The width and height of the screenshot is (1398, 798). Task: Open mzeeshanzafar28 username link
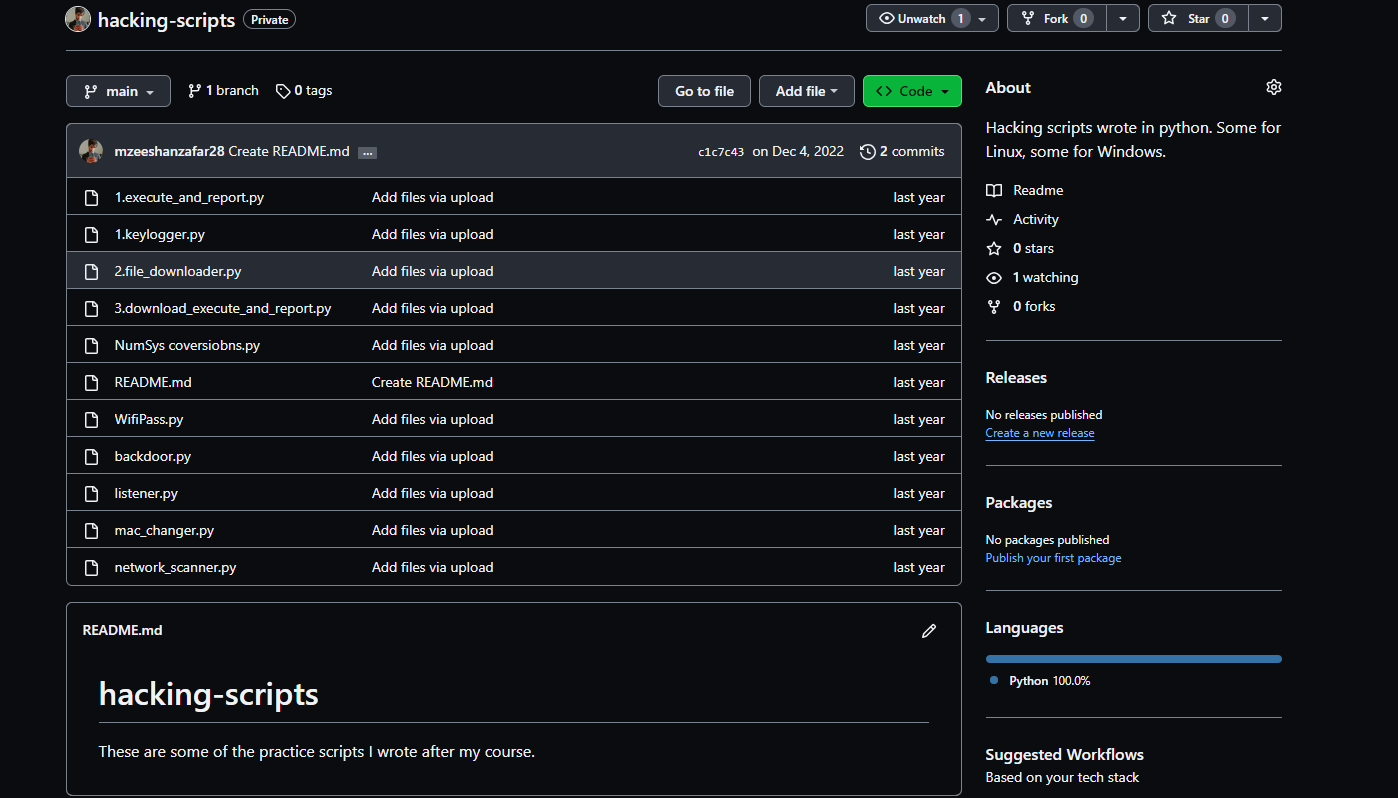tap(169, 152)
